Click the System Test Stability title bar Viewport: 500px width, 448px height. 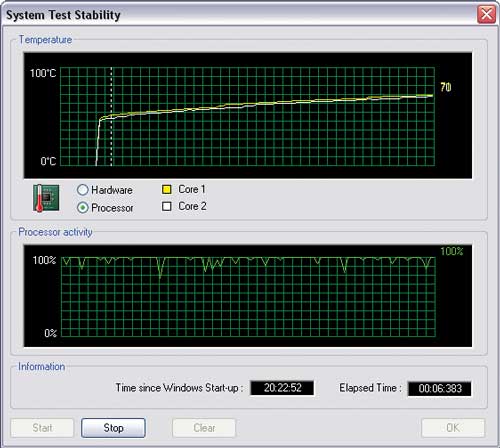coord(240,15)
